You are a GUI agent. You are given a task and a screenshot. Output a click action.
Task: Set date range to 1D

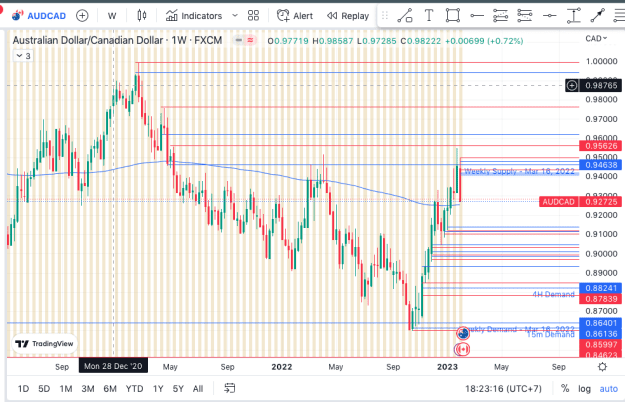(x=24, y=388)
